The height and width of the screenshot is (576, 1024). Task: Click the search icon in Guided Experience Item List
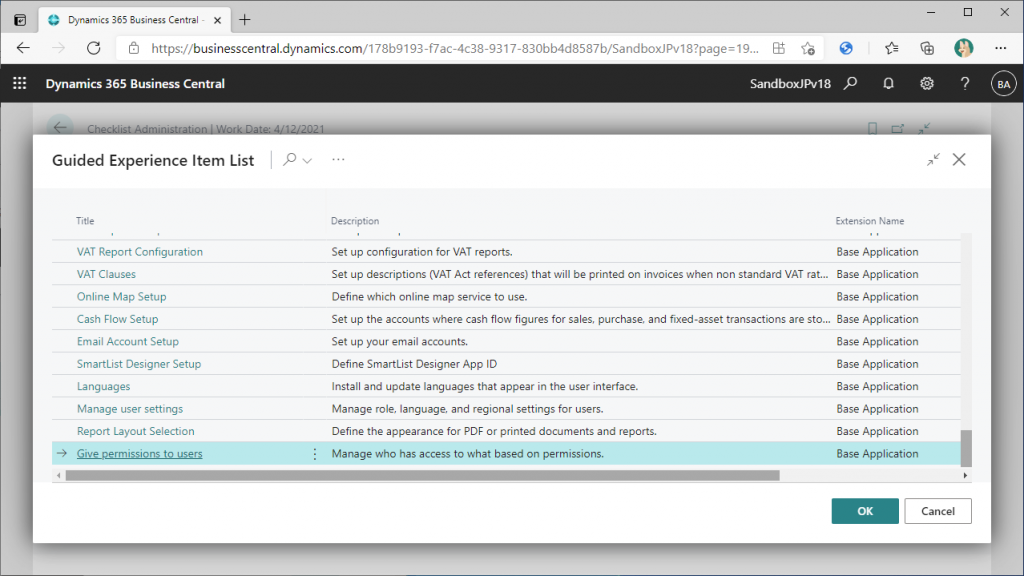pyautogui.click(x=289, y=159)
